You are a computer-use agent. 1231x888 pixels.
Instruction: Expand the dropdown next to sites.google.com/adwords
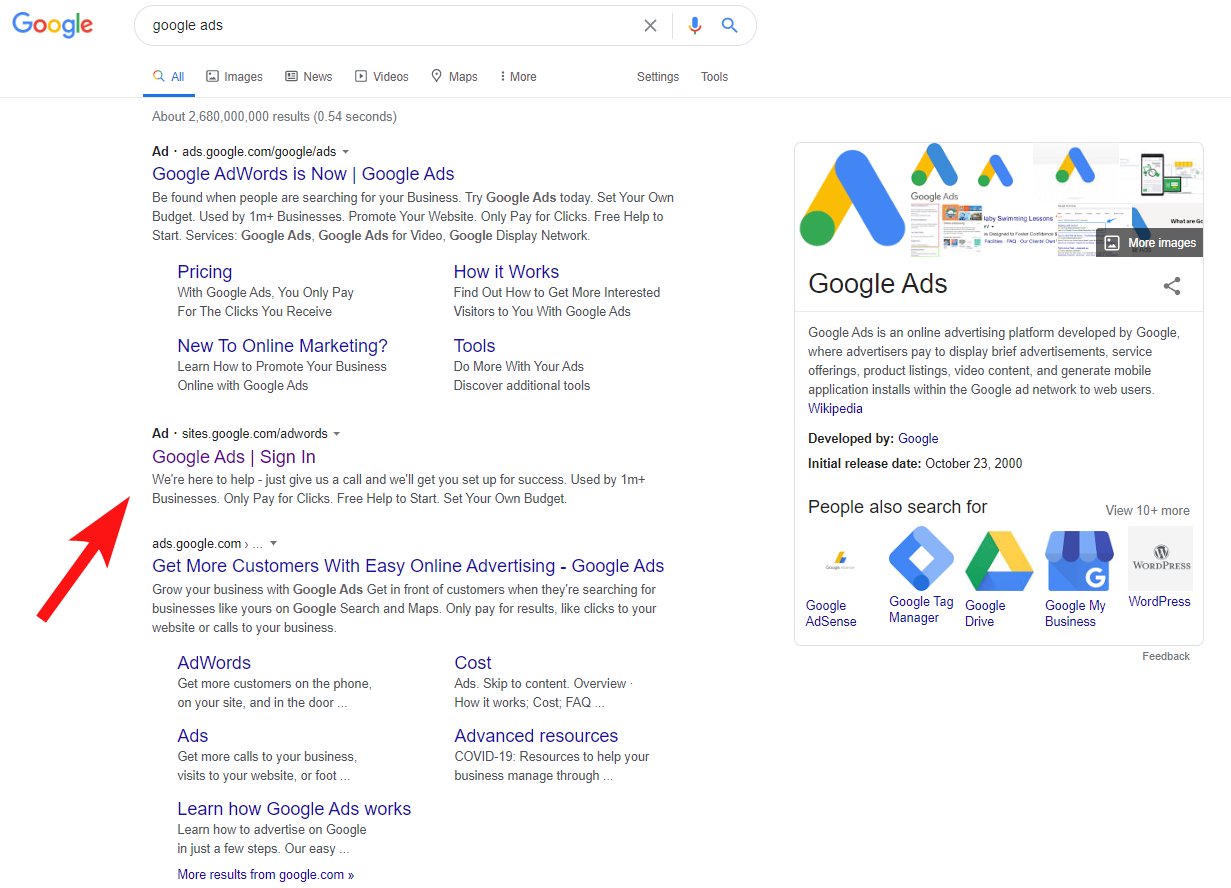coord(337,434)
